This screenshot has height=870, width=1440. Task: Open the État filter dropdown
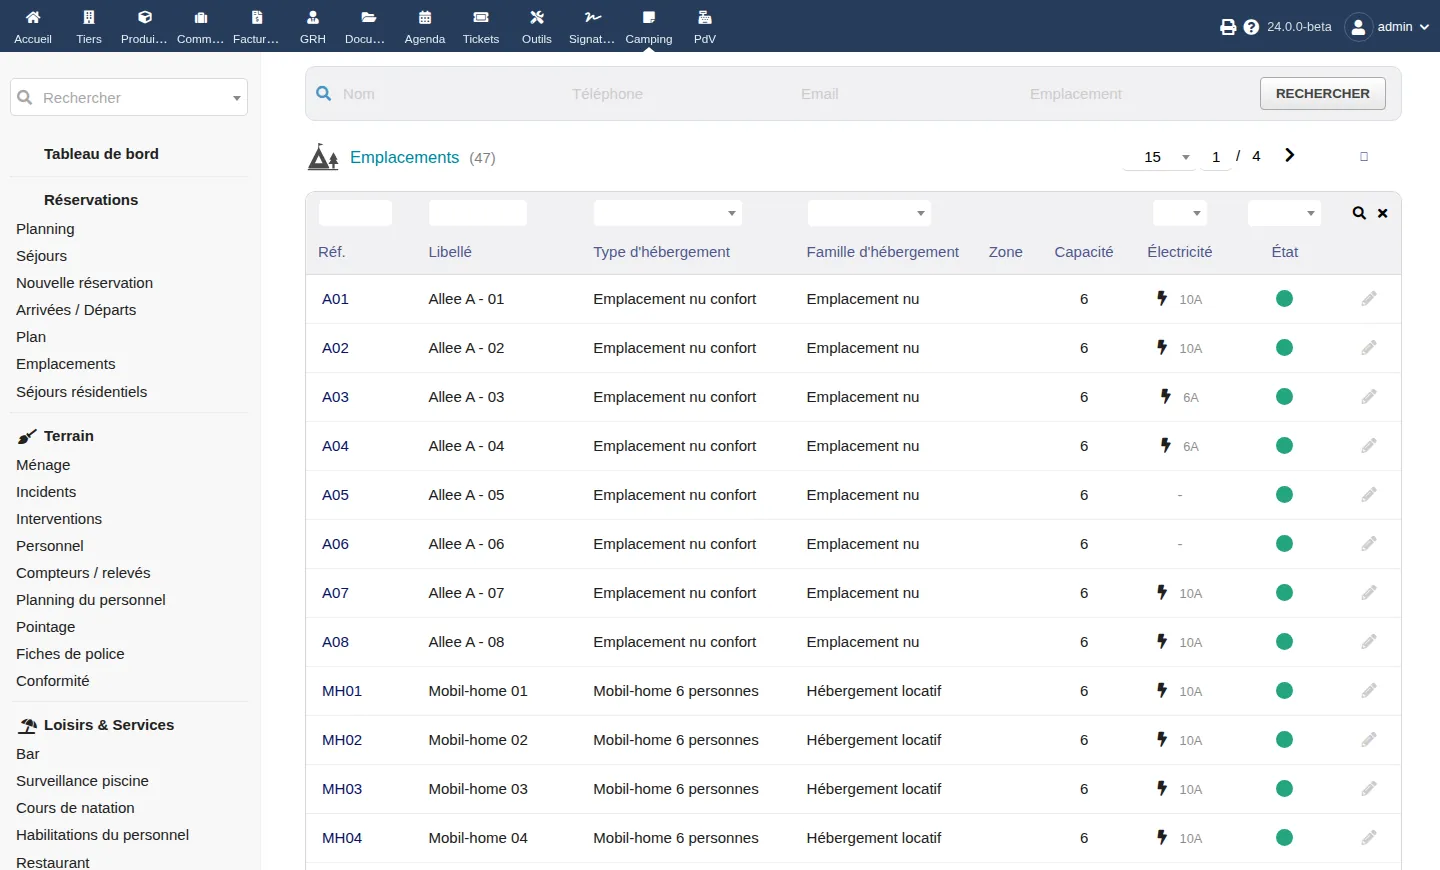pyautogui.click(x=1285, y=213)
